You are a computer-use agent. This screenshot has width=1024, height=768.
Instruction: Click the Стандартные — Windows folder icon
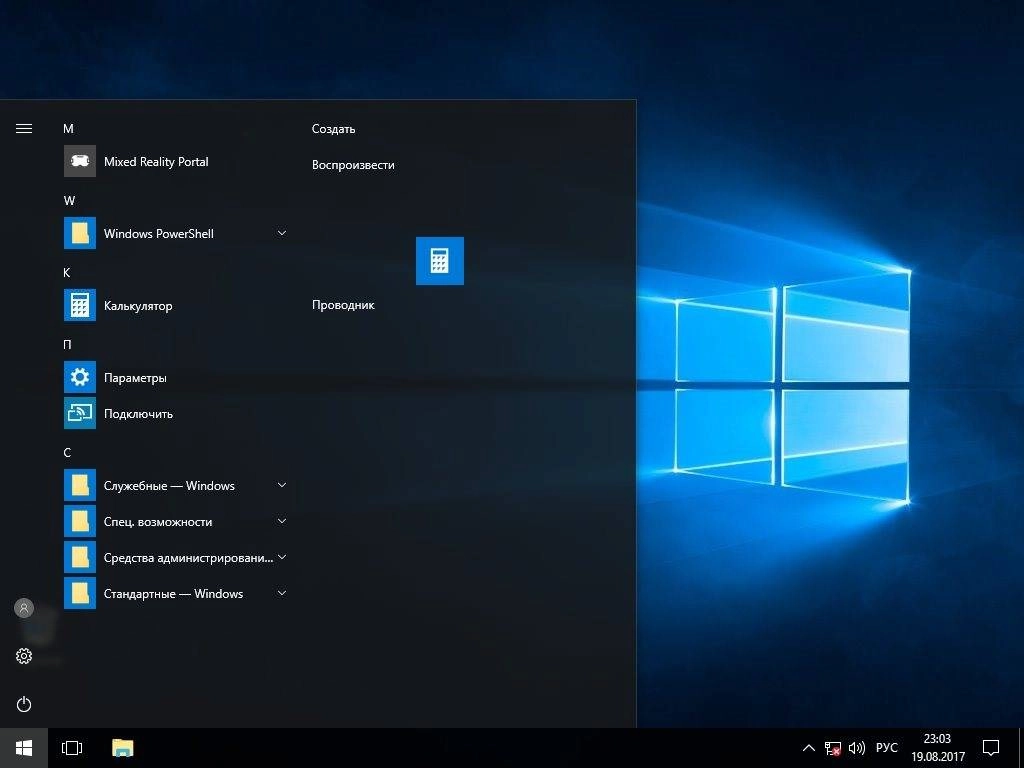click(80, 593)
